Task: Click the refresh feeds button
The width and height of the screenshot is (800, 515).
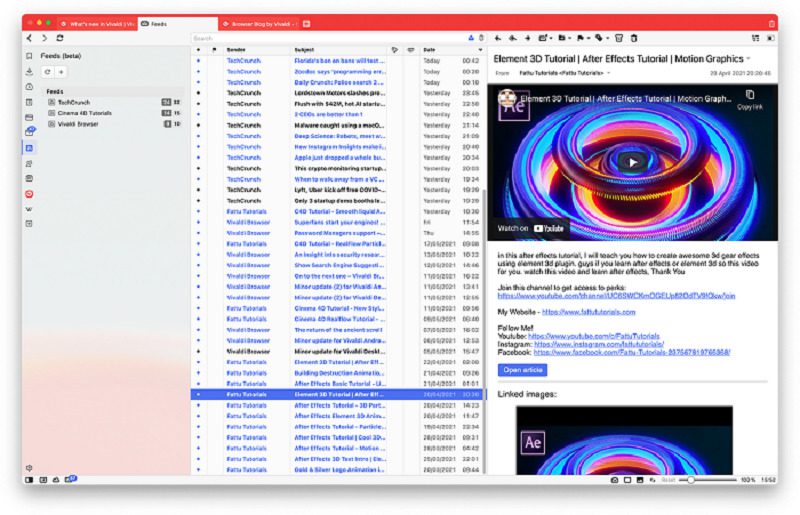Action: click(48, 72)
